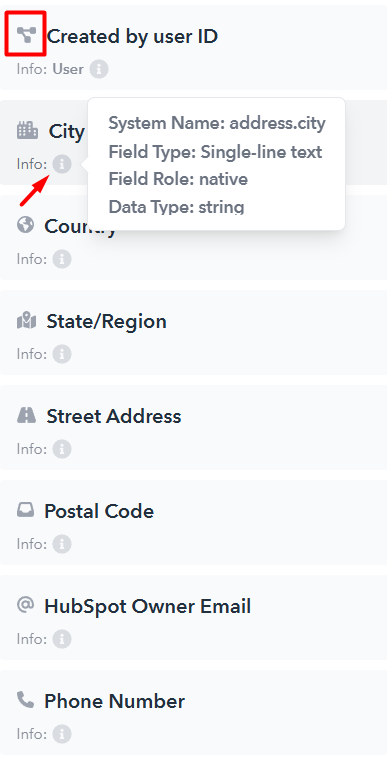Select the Street Address field row
This screenshot has height=760, width=387.
click(194, 428)
